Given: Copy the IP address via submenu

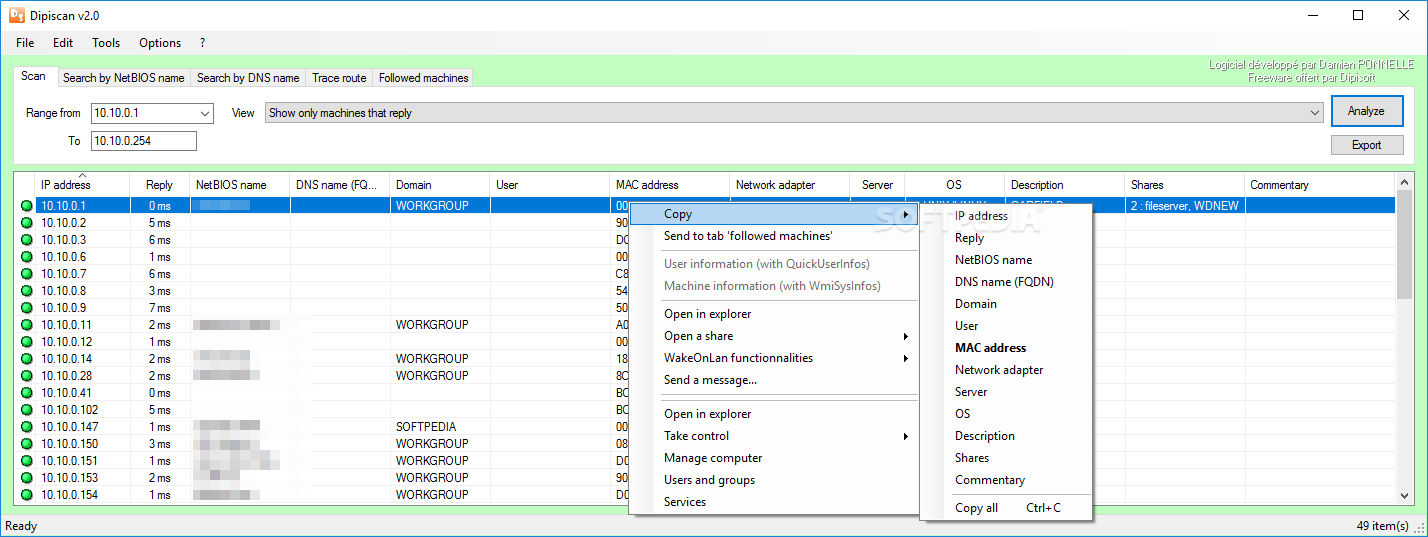Looking at the screenshot, I should point(1005,216).
